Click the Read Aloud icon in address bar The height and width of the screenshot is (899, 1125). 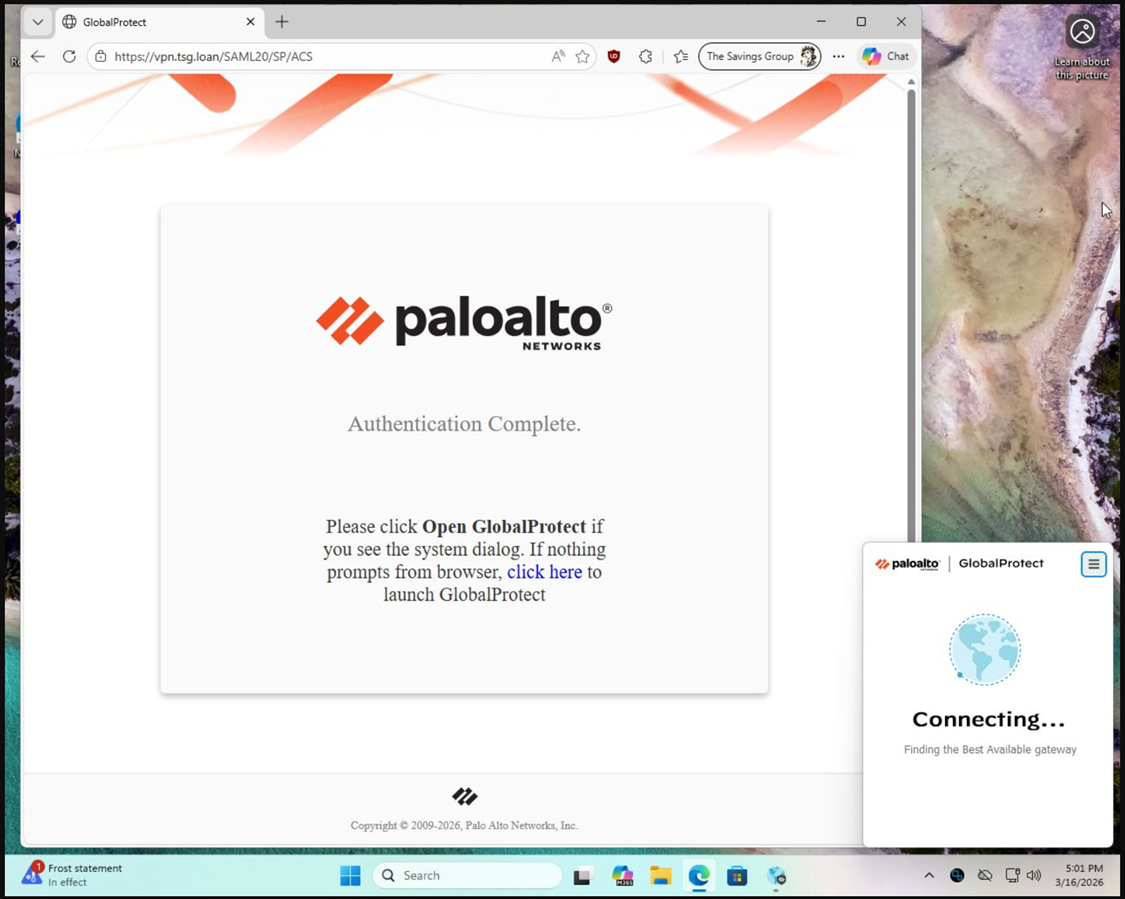[x=558, y=57]
